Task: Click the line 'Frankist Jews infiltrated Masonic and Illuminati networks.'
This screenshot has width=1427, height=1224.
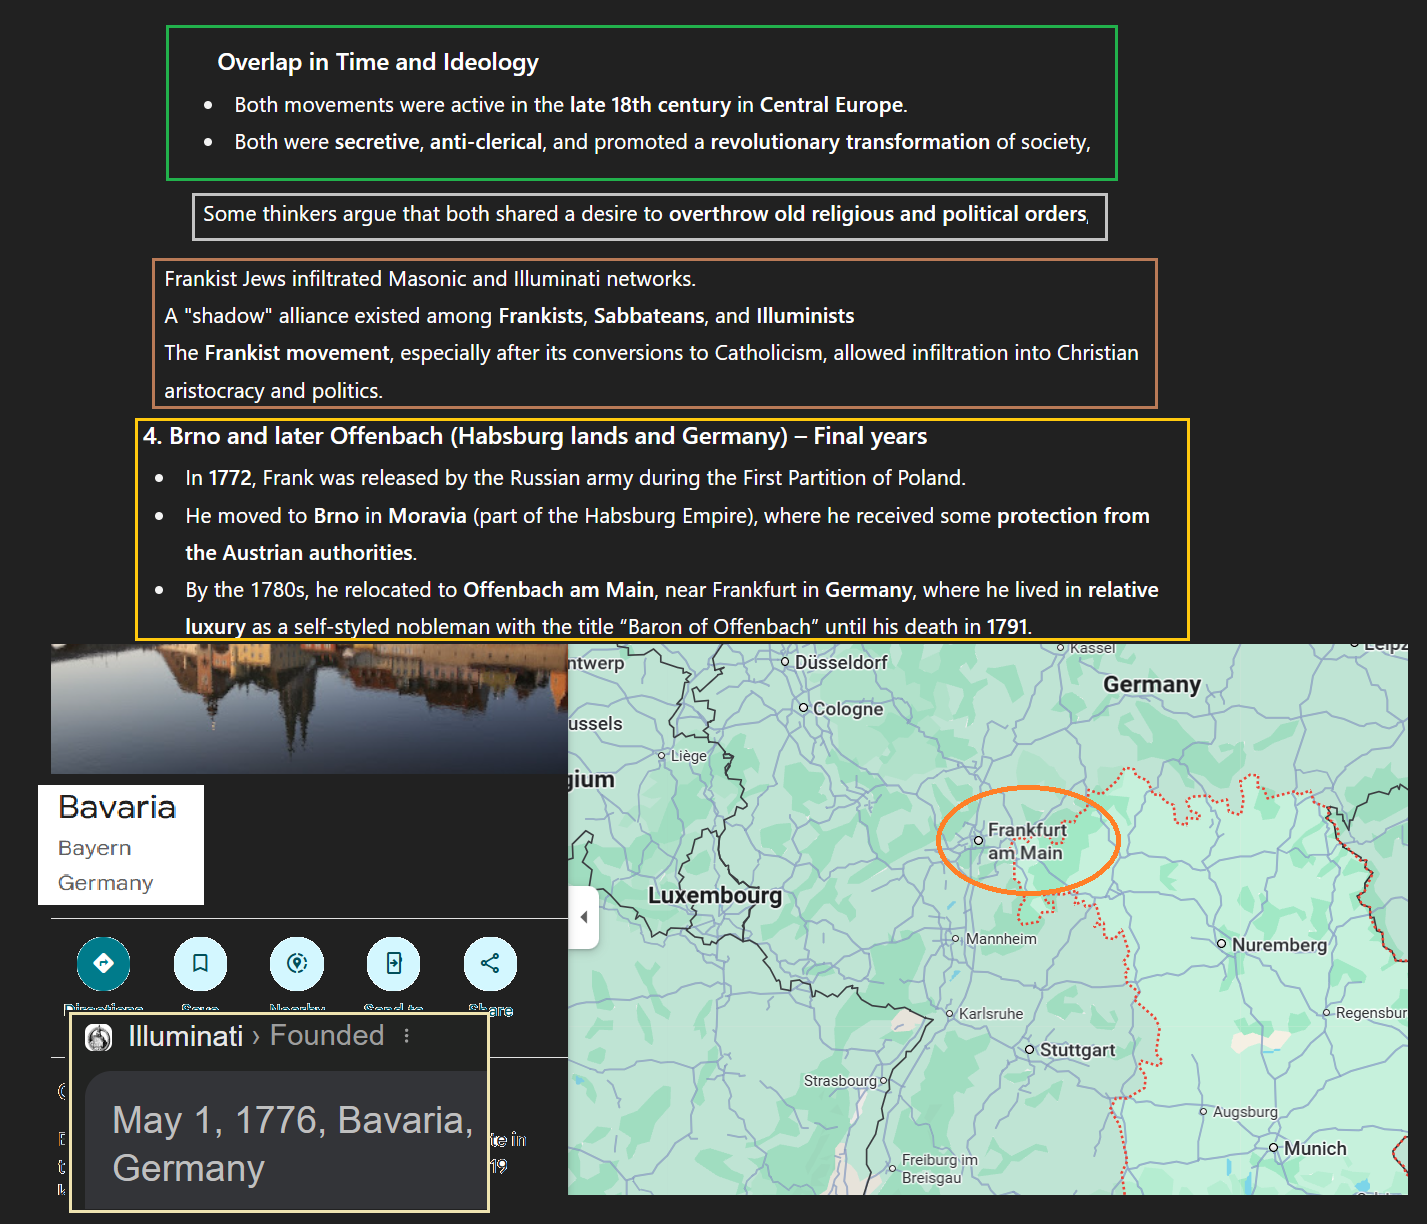Action: (430, 279)
